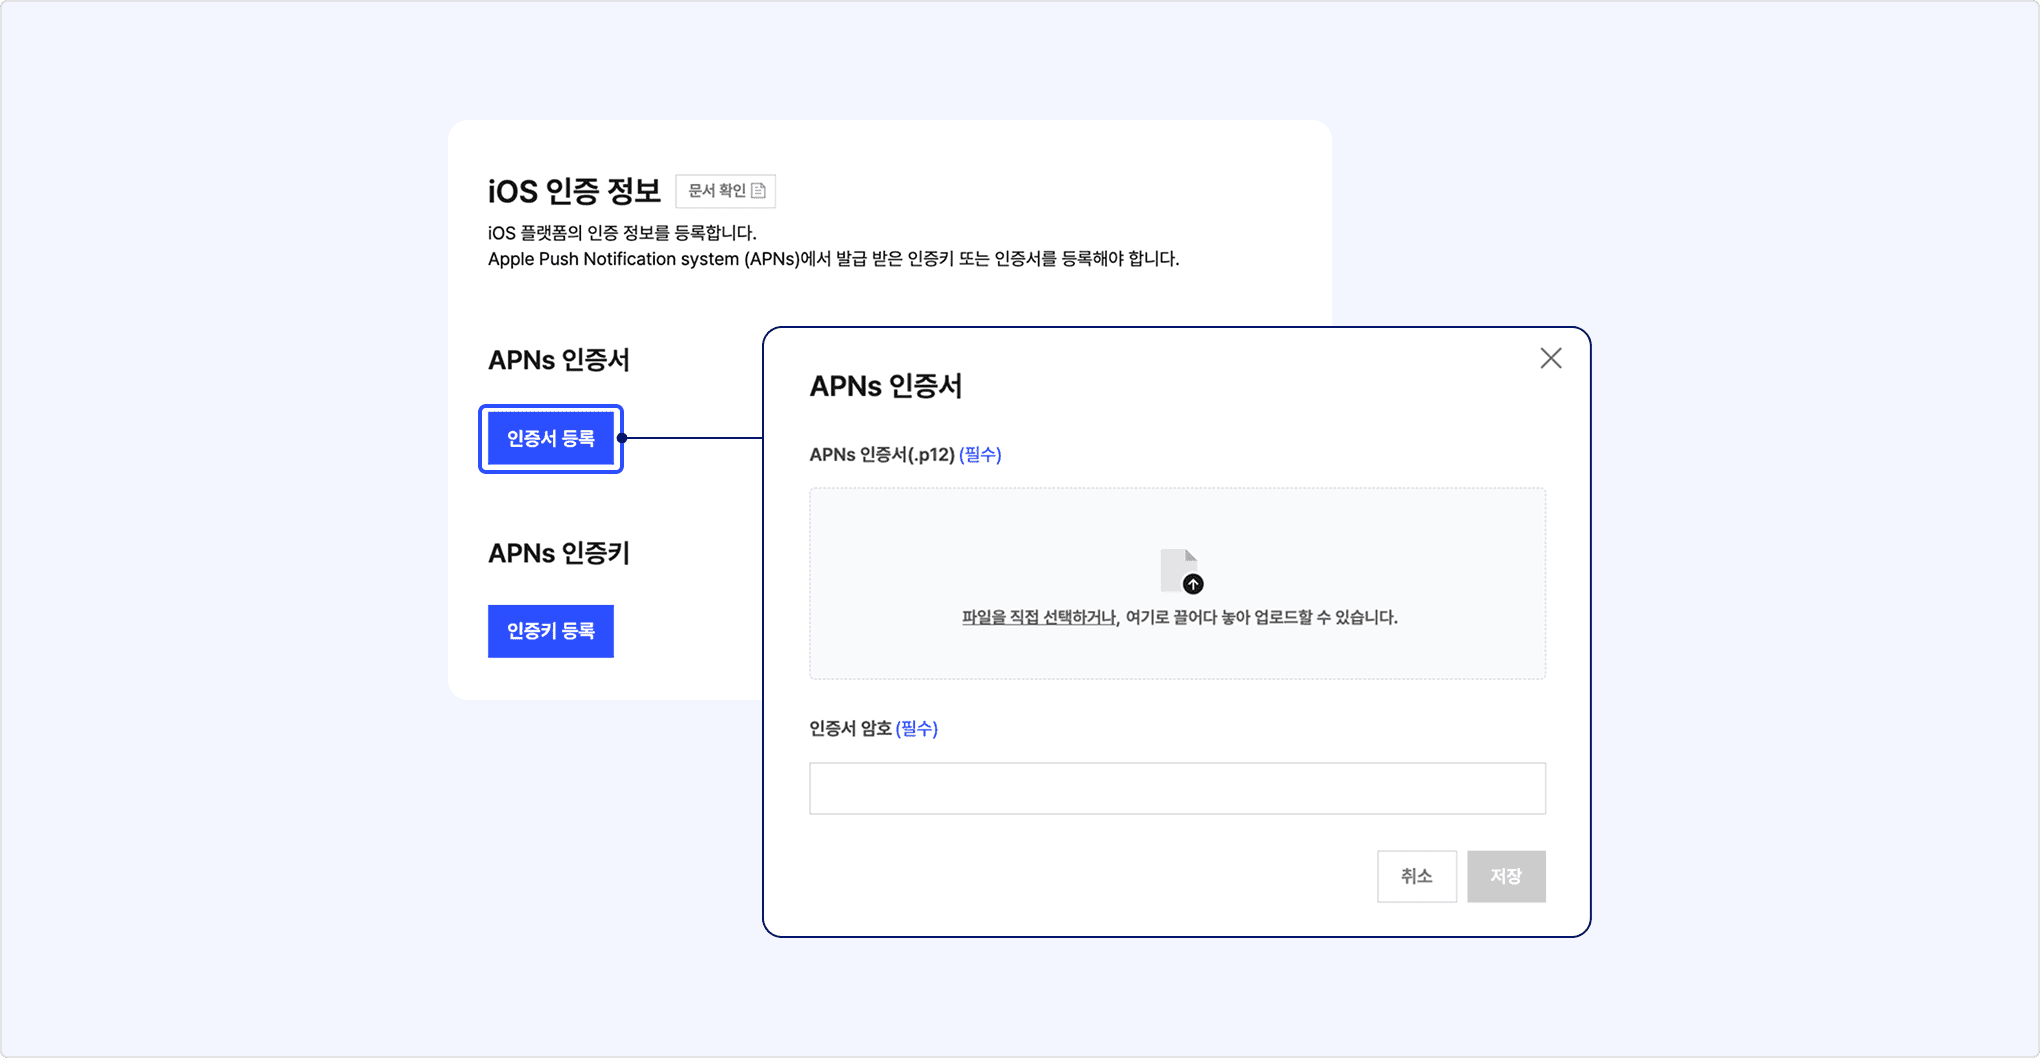Click the iOS 인증 정보 heading

click(x=574, y=191)
